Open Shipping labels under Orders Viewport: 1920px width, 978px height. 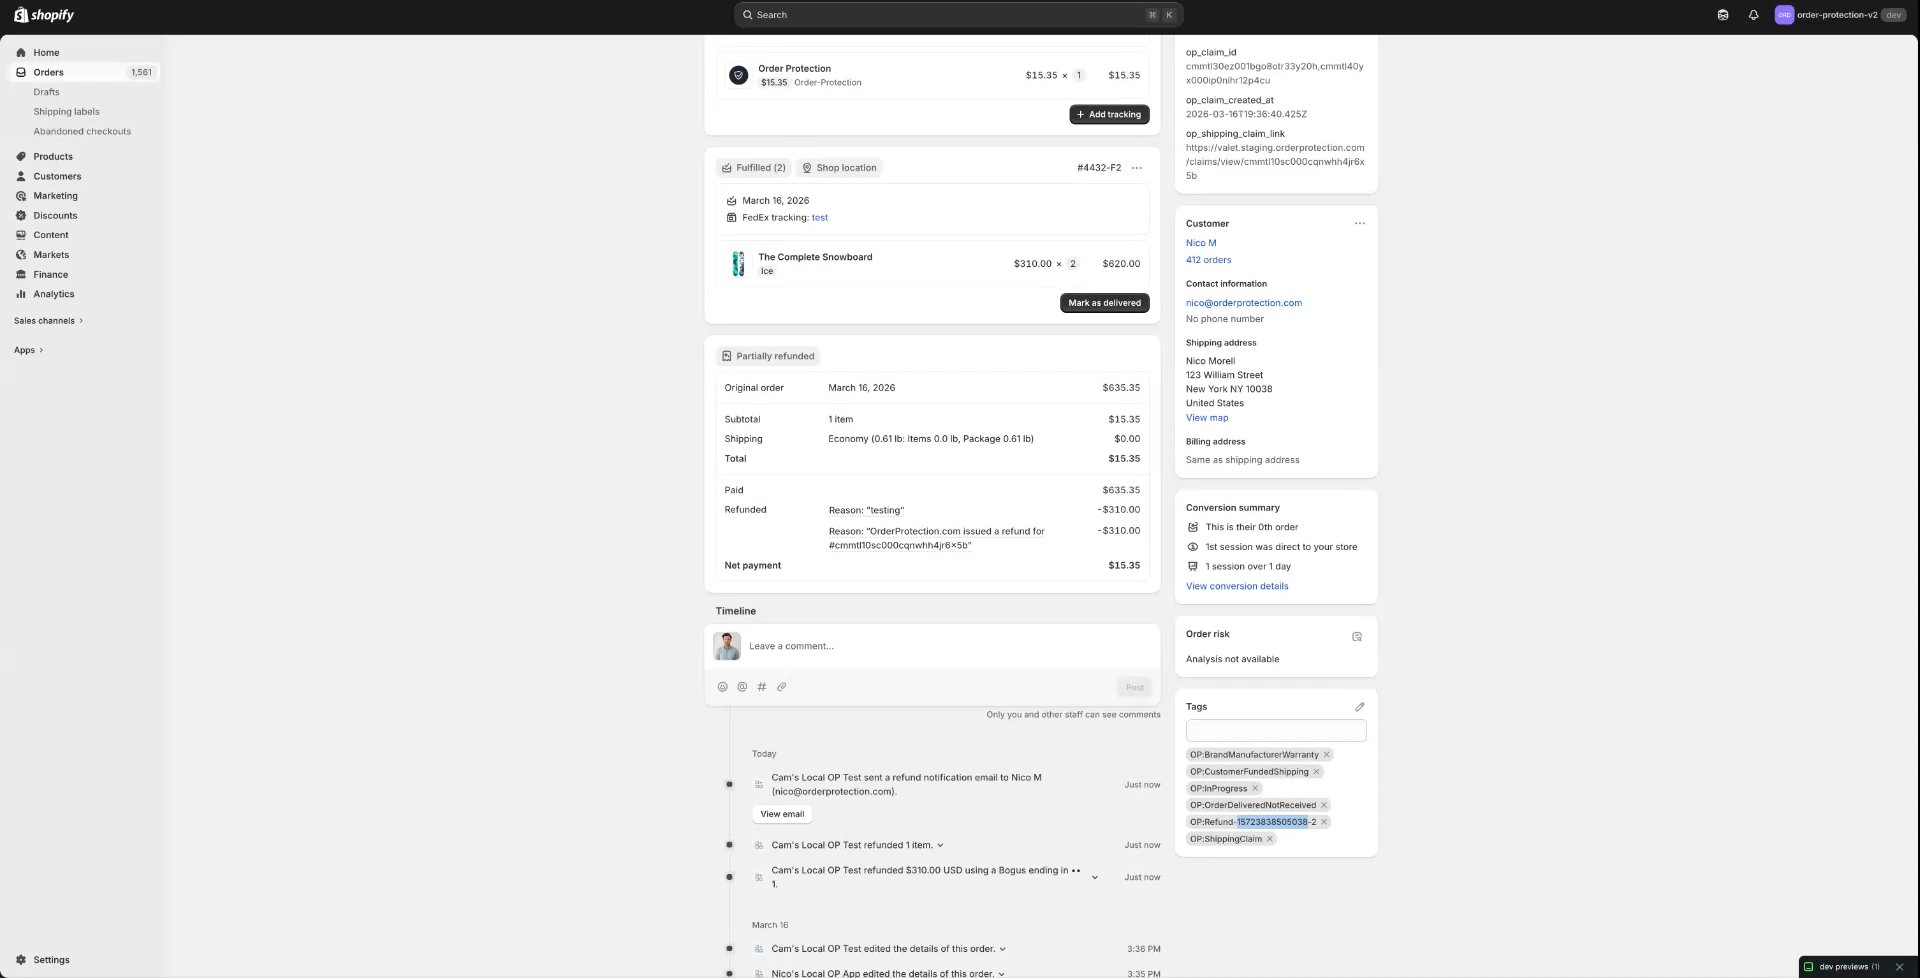pos(66,112)
